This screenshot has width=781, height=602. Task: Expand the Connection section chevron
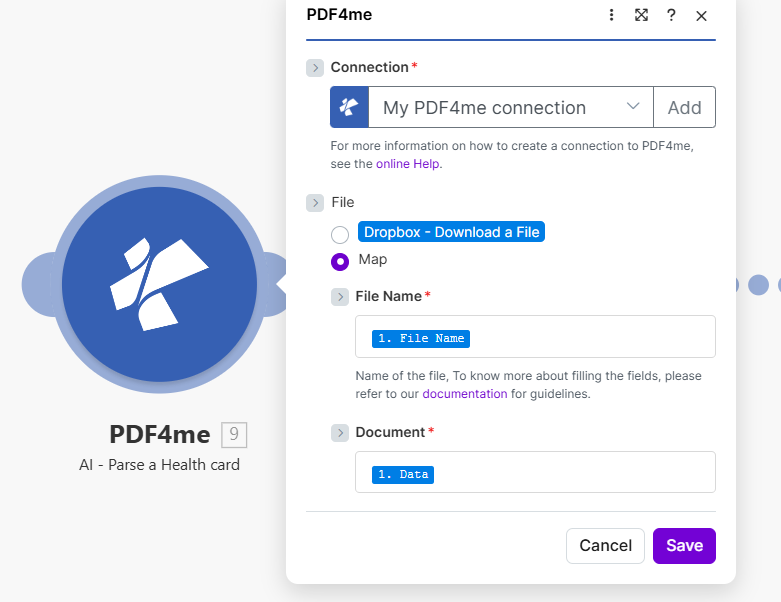point(315,68)
